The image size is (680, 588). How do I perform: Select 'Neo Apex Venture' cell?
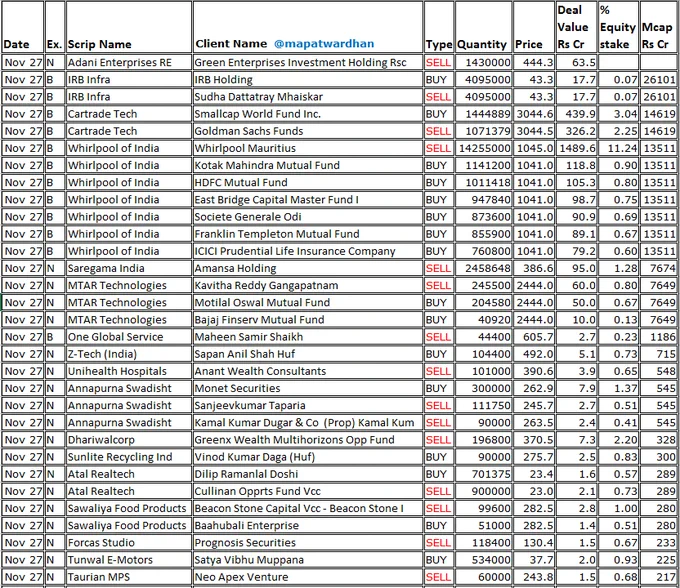308,577
